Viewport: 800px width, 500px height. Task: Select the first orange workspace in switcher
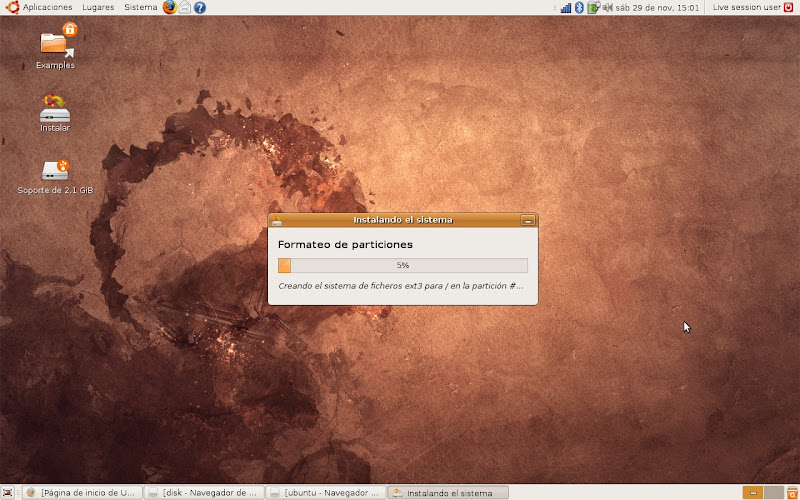[753, 492]
